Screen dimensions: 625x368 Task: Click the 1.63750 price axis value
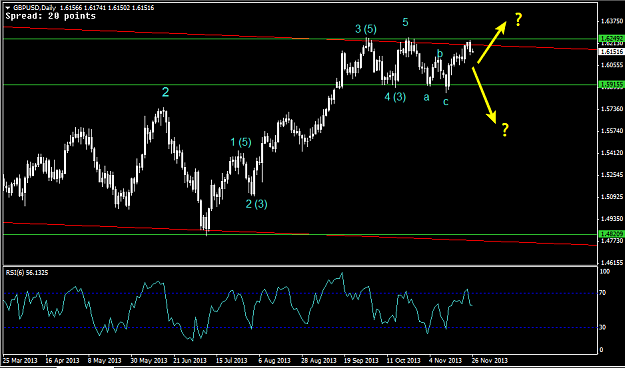611,21
